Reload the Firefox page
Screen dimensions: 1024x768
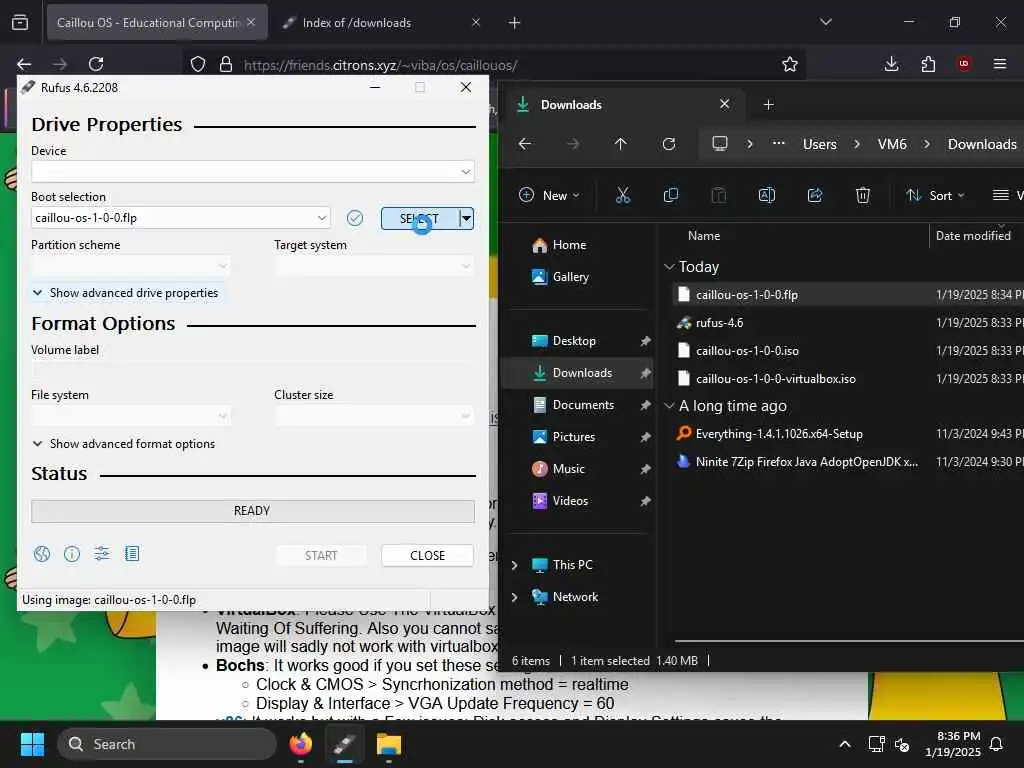(96, 64)
